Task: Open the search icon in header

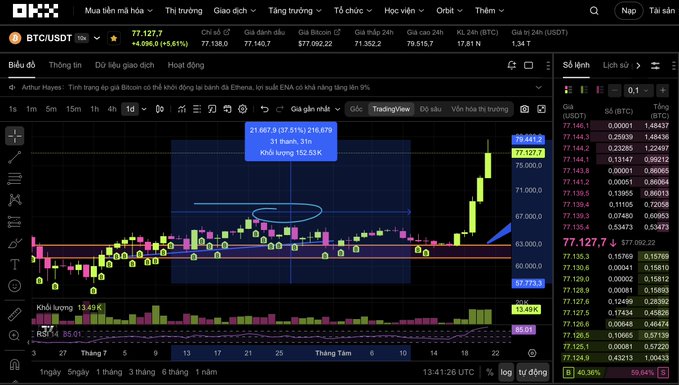Action: click(594, 11)
